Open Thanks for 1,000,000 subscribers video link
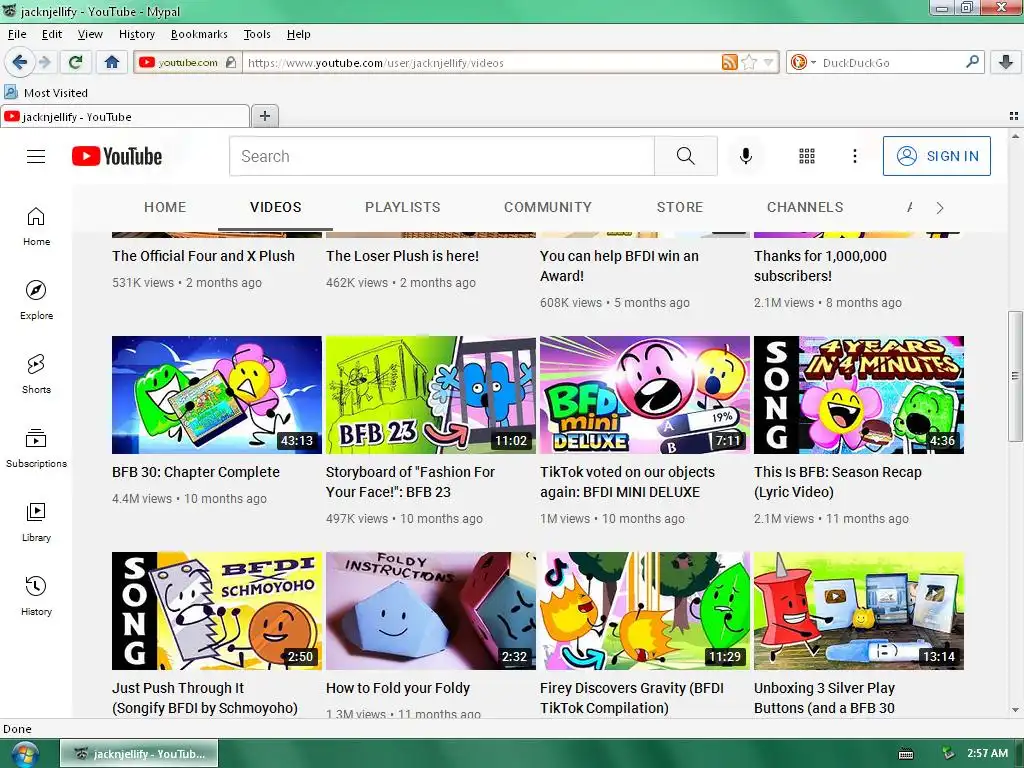Viewport: 1024px width, 768px height. (x=820, y=266)
